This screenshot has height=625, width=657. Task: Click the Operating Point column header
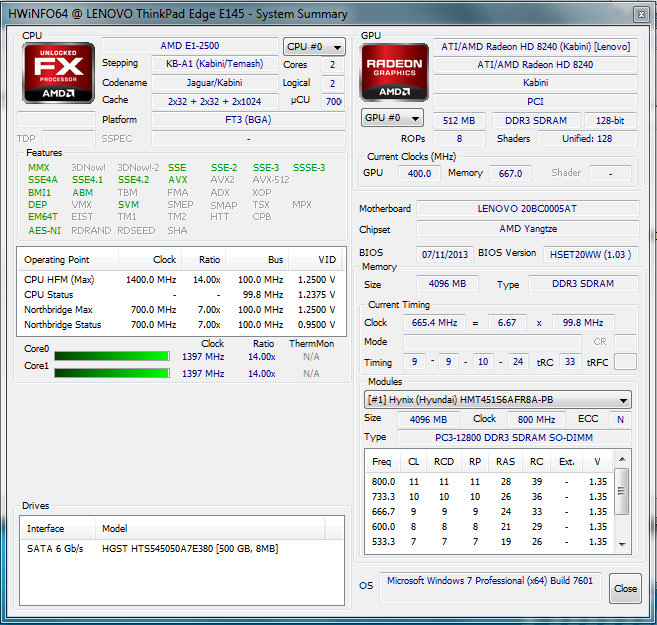pyautogui.click(x=68, y=260)
